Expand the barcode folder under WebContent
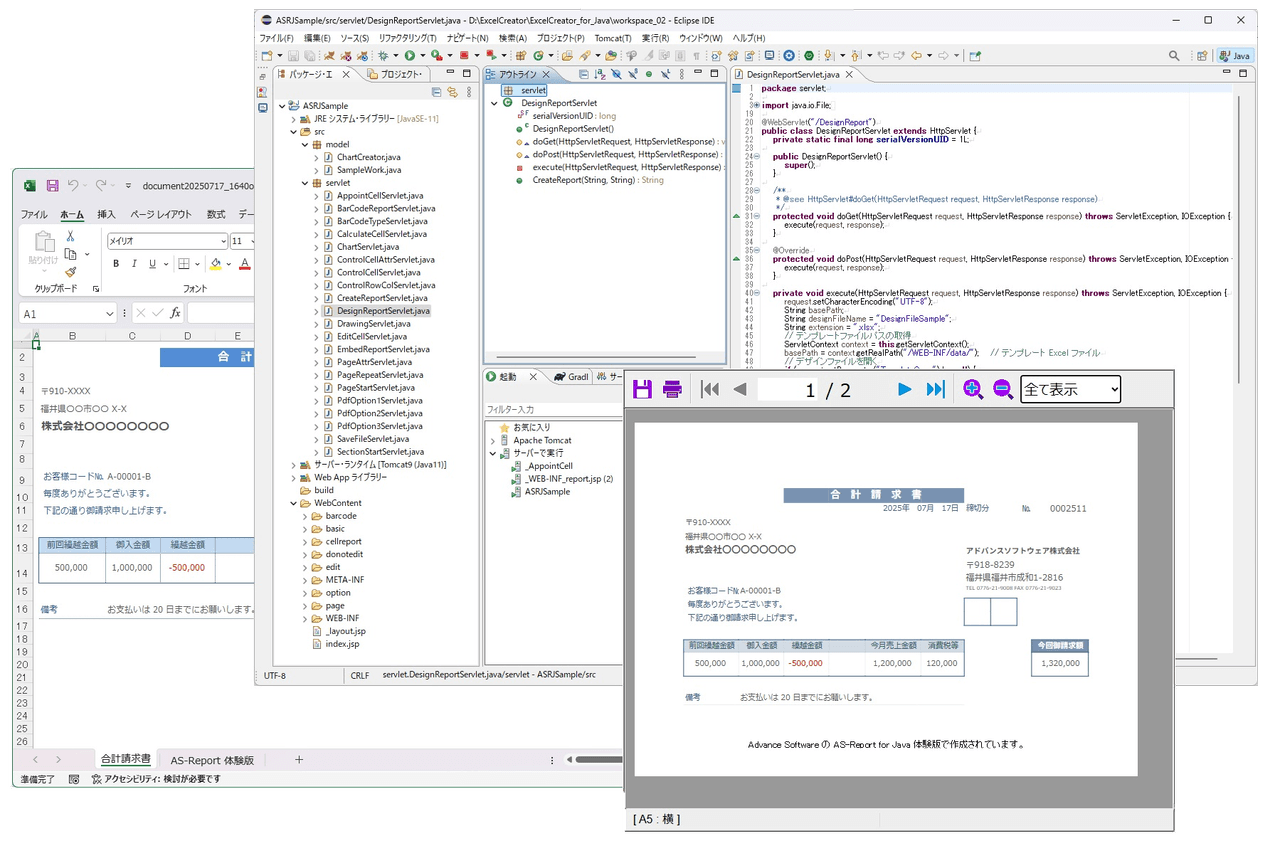This screenshot has height=841, width=1280. 305,516
